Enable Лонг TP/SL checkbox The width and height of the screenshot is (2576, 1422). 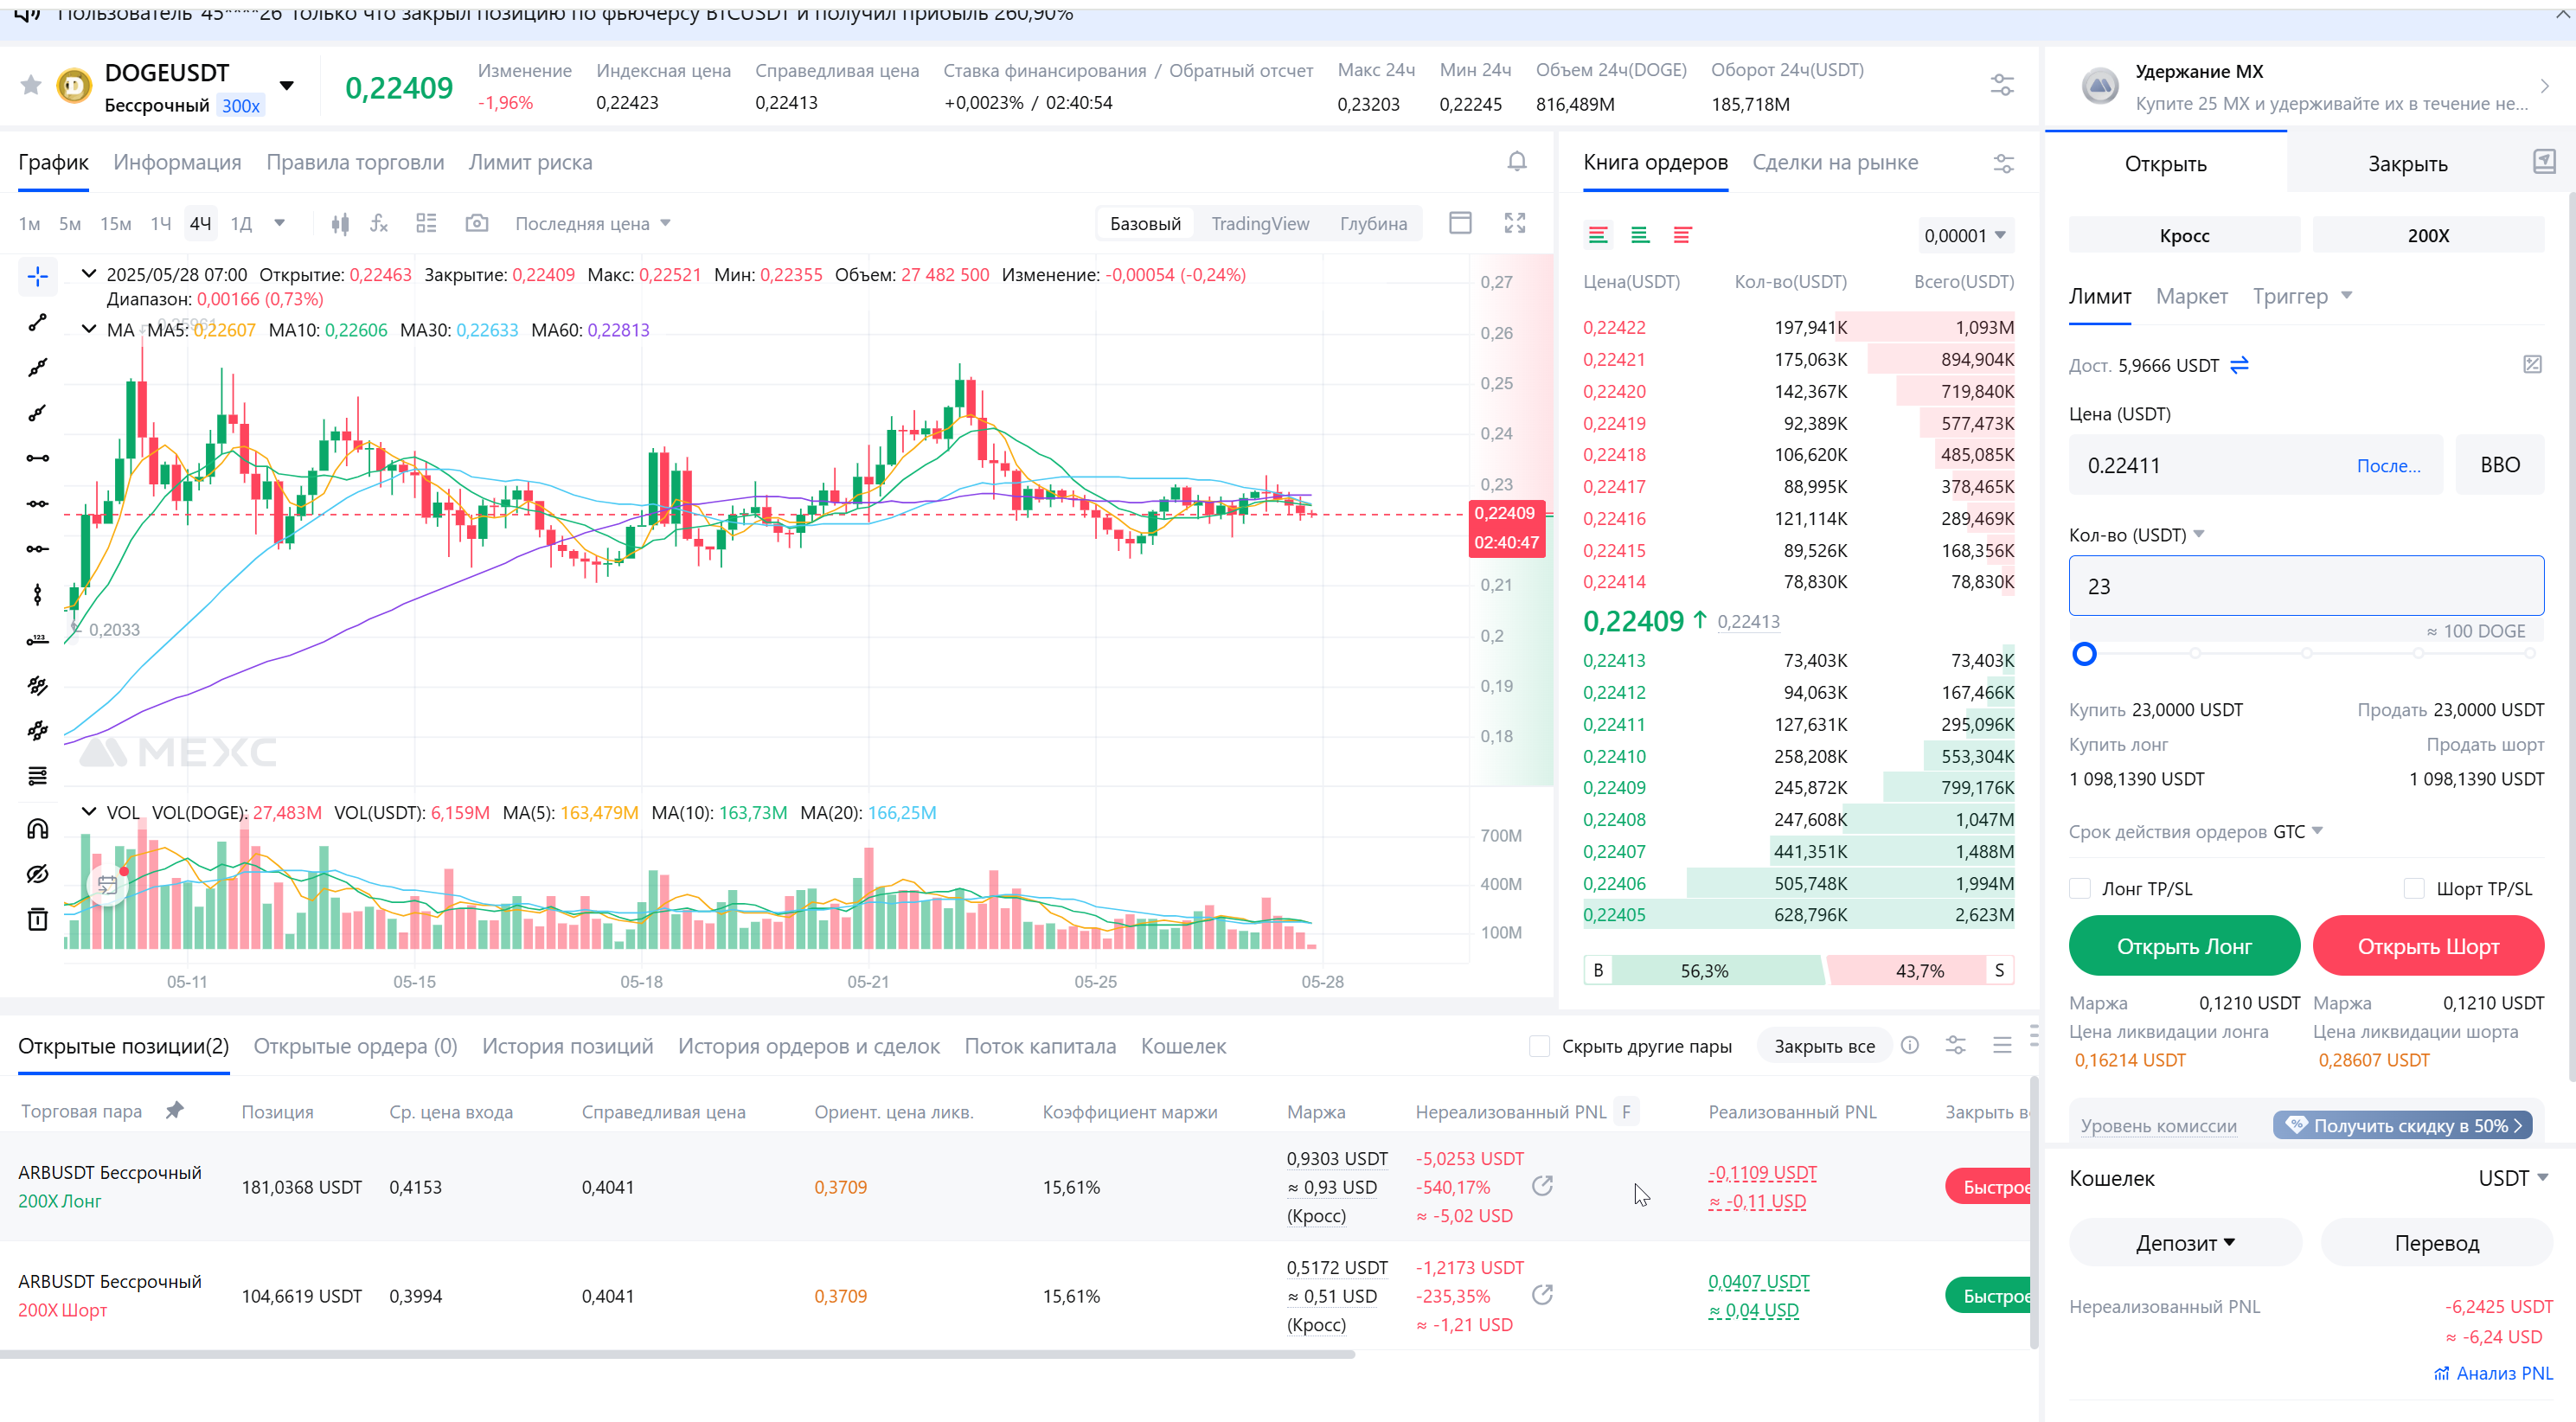click(2080, 888)
